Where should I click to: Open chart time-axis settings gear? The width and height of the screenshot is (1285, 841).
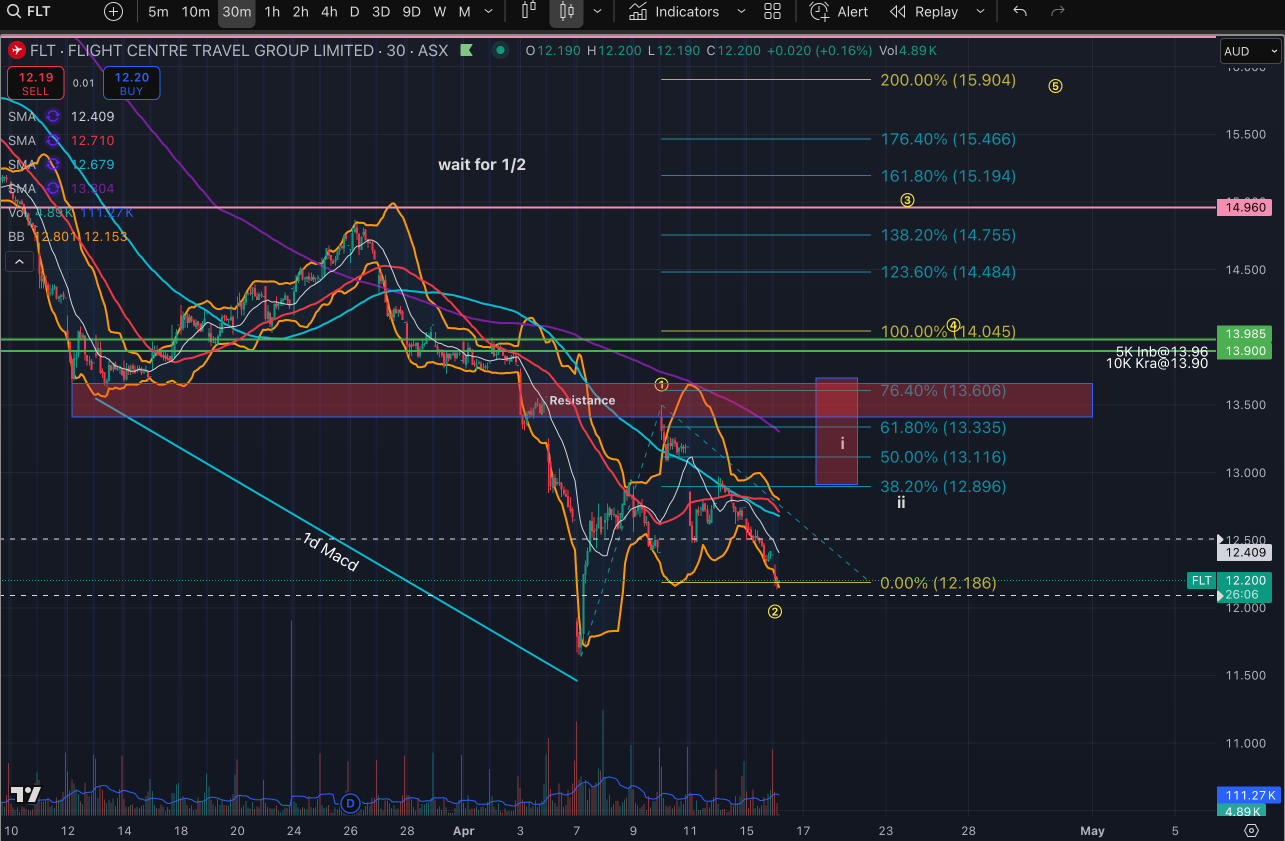coord(1251,830)
